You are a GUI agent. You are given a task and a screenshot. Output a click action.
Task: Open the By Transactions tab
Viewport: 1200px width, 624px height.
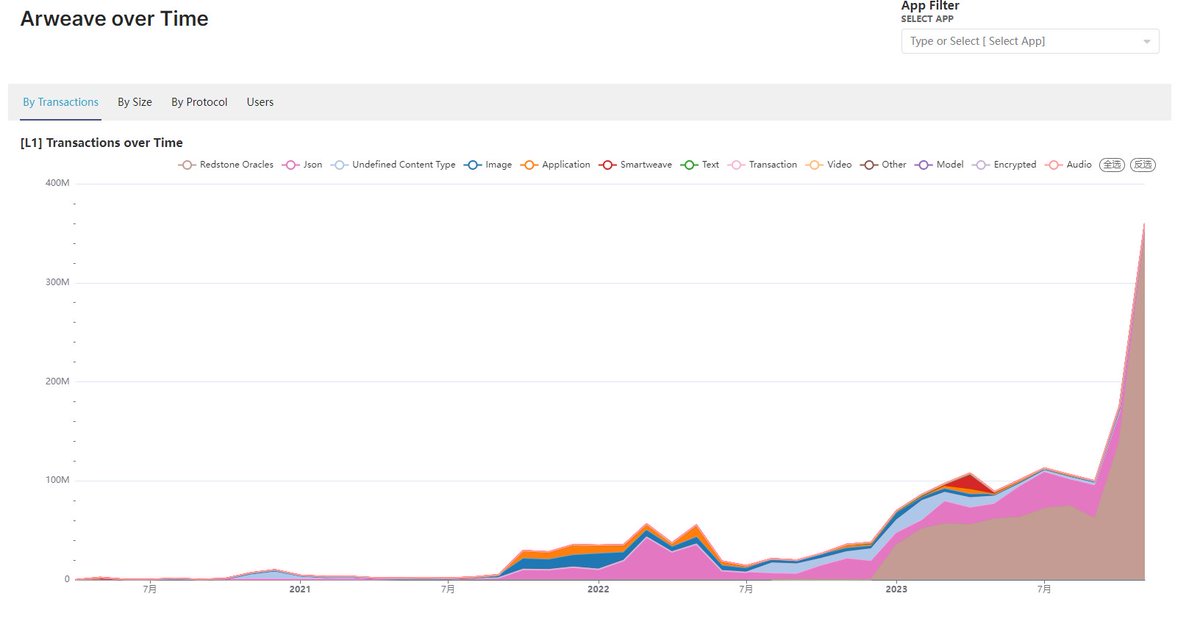(61, 102)
